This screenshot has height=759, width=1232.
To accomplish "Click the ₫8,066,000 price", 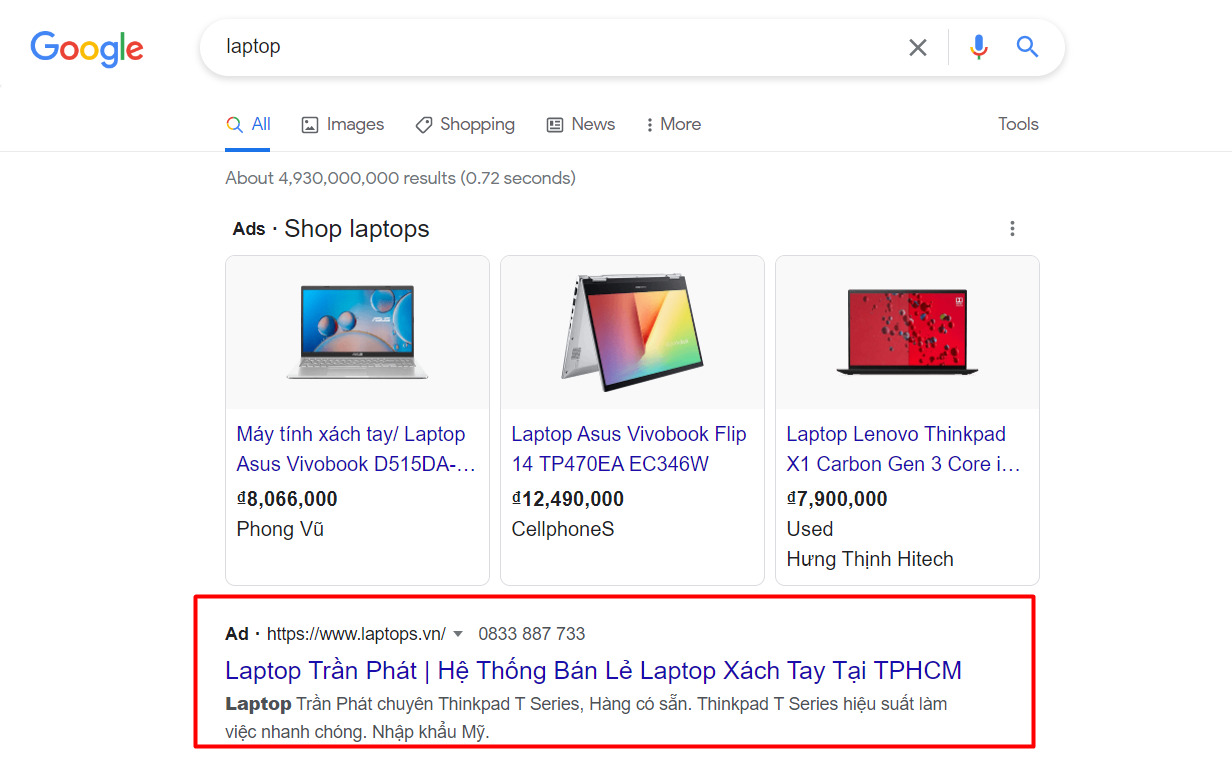I will point(287,499).
